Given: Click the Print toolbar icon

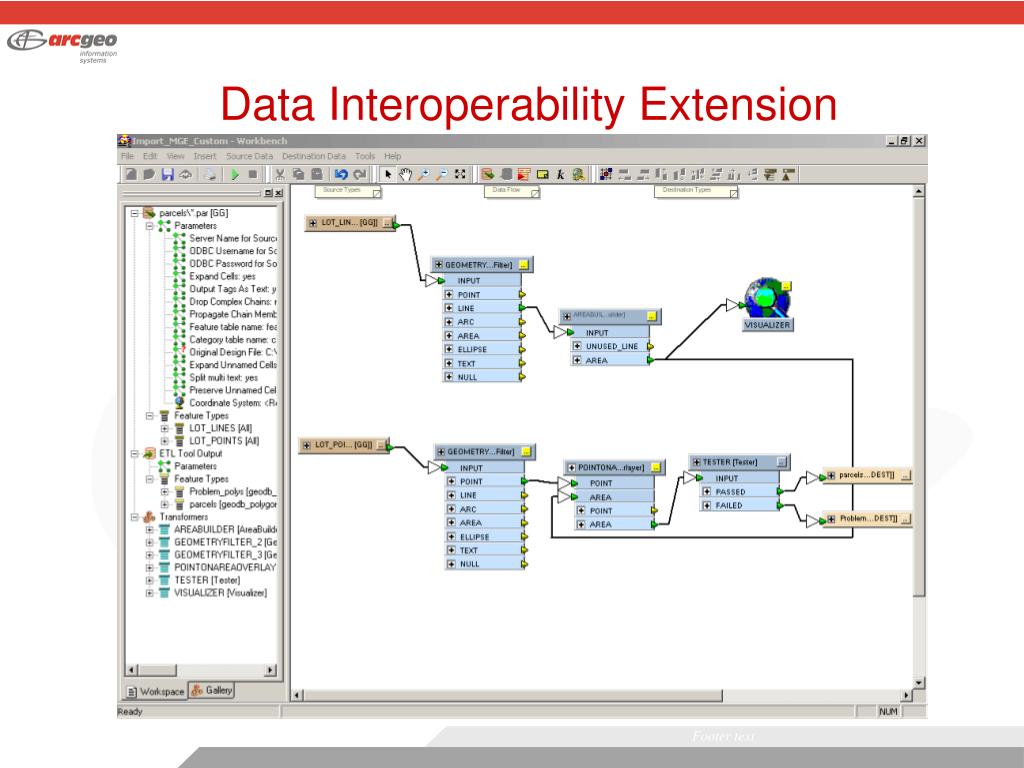Looking at the screenshot, I should [x=210, y=174].
